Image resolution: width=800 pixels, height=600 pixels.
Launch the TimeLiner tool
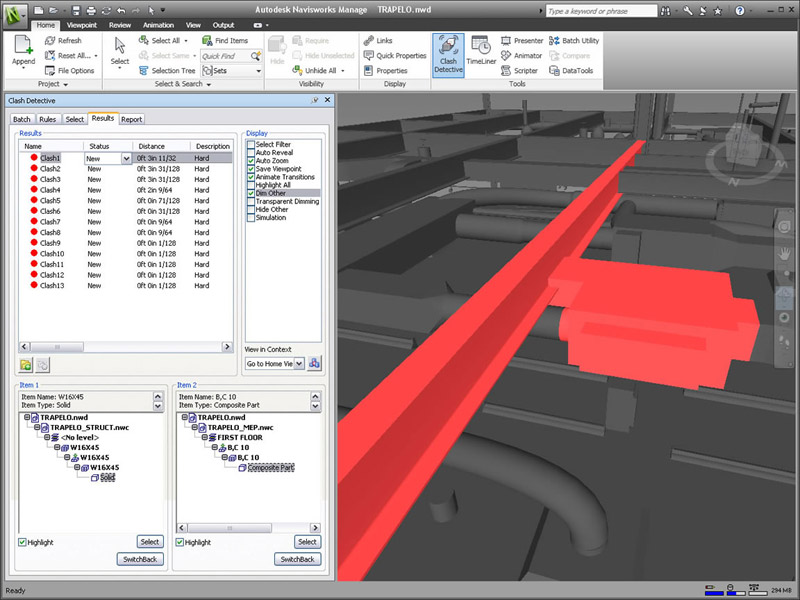click(481, 53)
